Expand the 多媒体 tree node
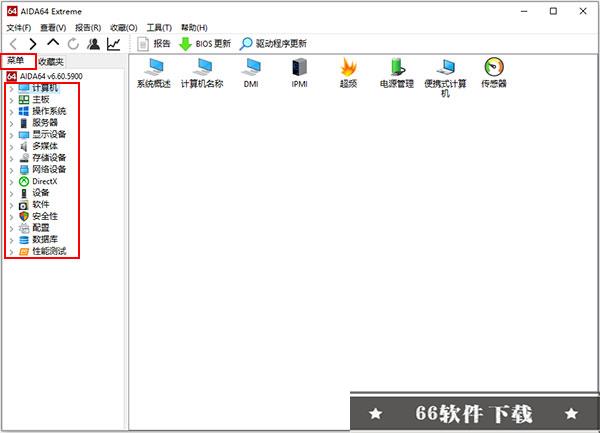This screenshot has height=433, width=600. click(x=11, y=147)
